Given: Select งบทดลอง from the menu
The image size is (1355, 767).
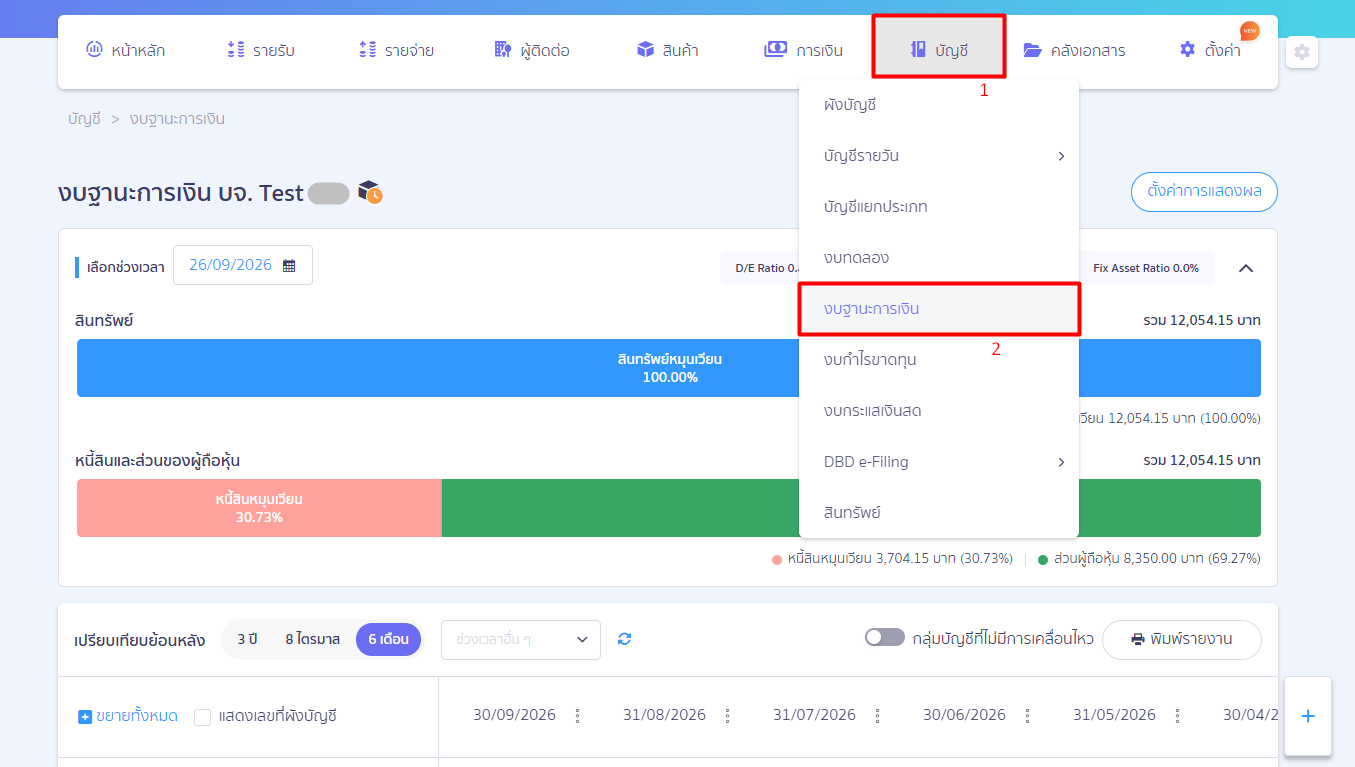Looking at the screenshot, I should [938, 258].
